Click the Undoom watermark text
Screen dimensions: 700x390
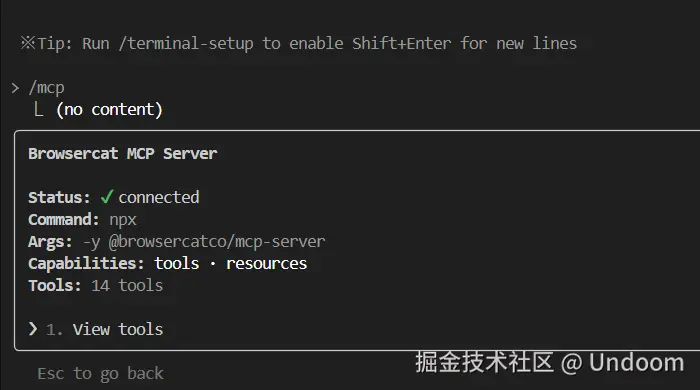636,362
